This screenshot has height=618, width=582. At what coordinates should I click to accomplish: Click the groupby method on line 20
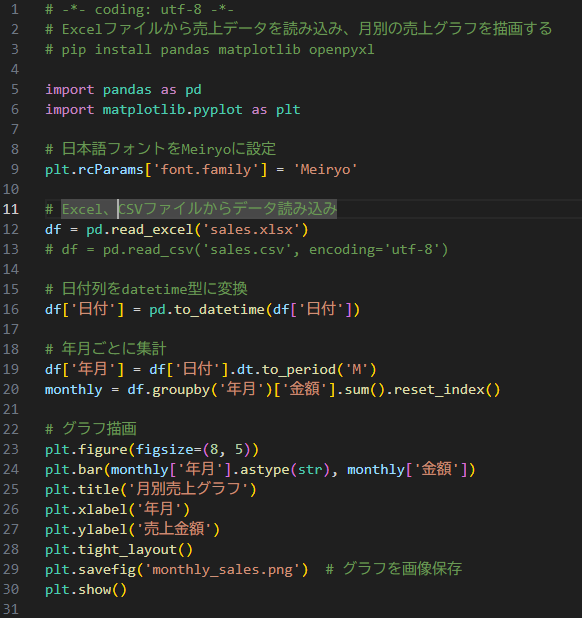(181, 389)
